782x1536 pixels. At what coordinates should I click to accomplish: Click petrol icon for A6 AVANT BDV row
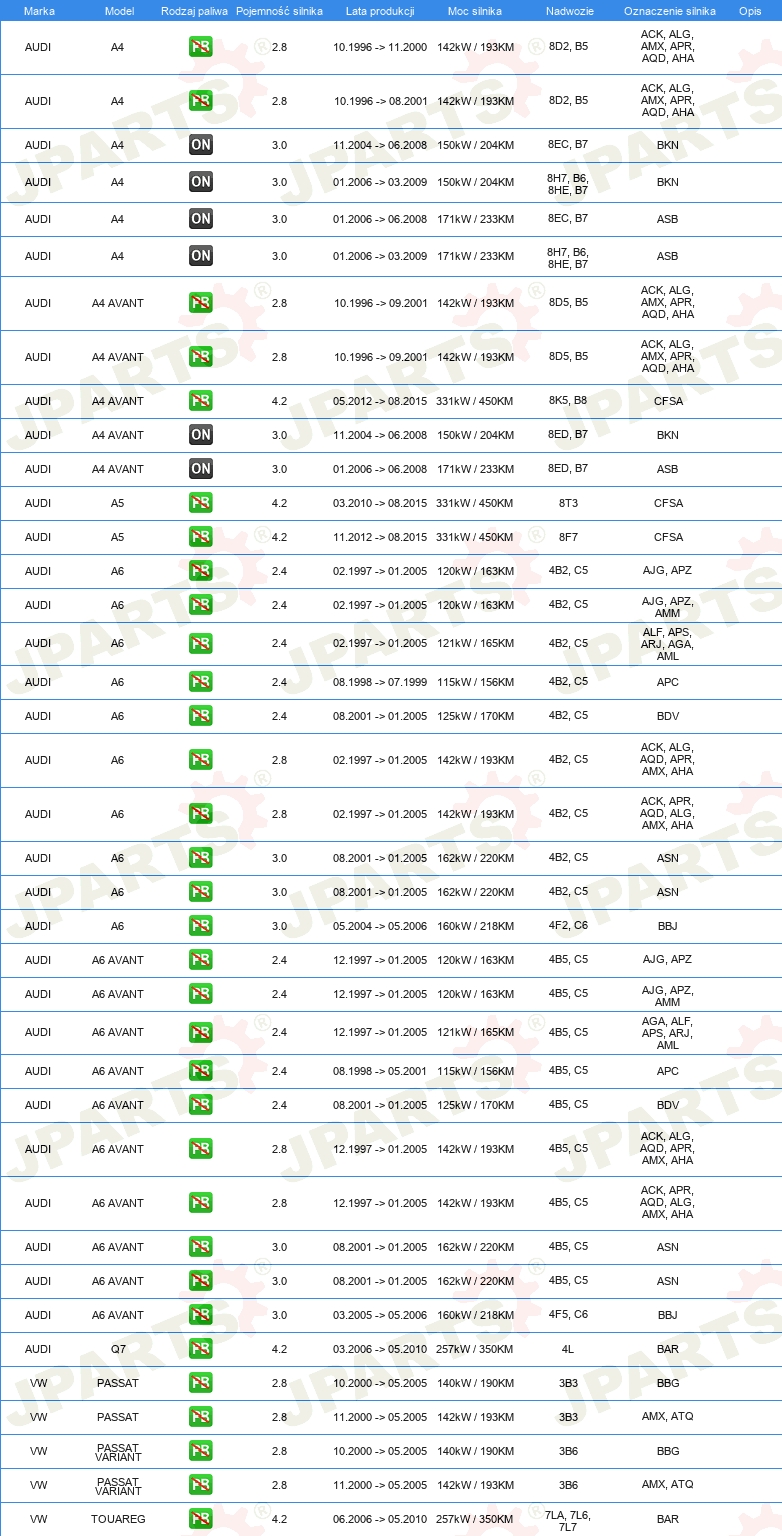coord(201,1105)
